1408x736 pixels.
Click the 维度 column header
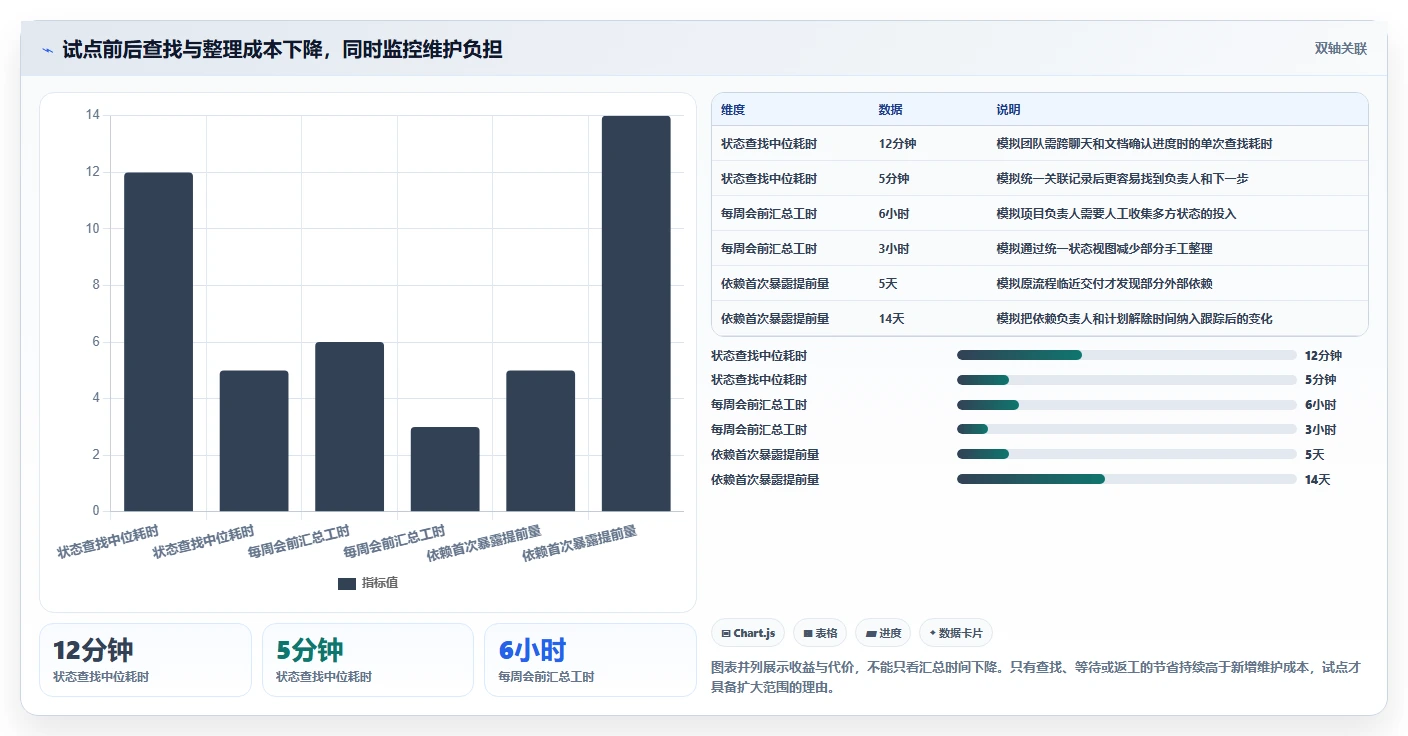733,110
